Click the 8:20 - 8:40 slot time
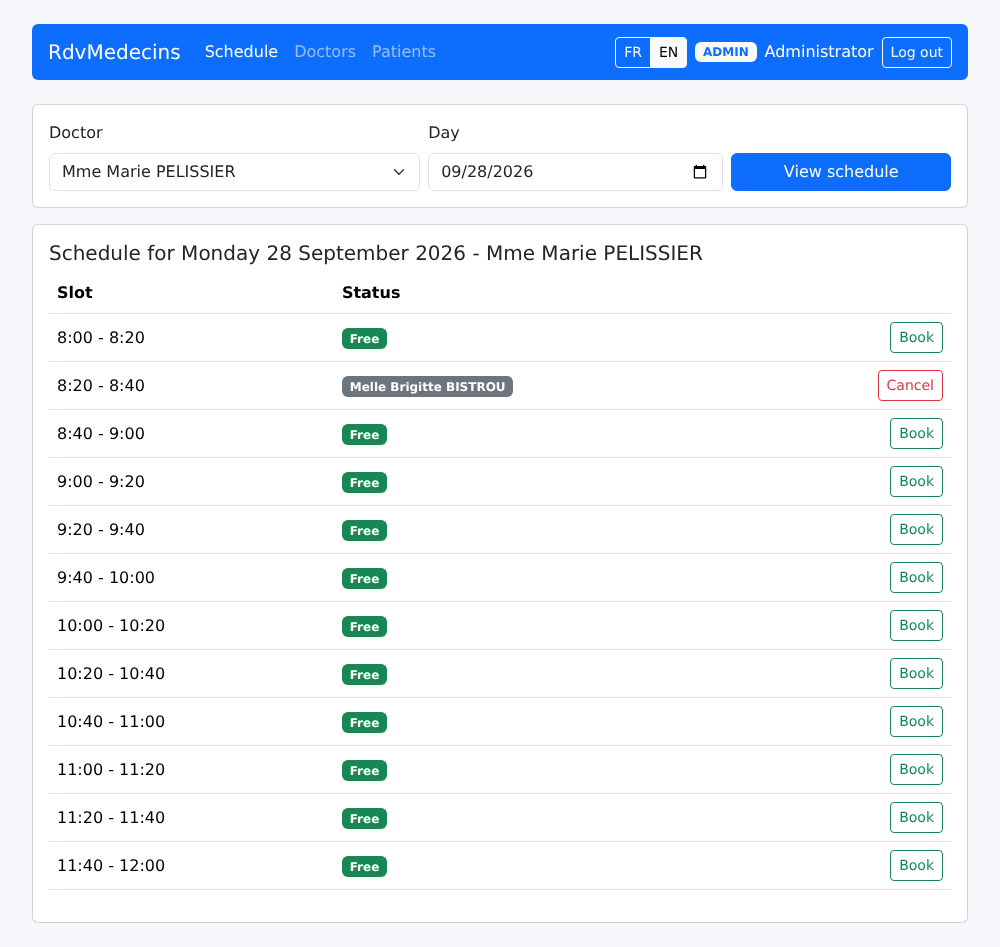 tap(101, 386)
